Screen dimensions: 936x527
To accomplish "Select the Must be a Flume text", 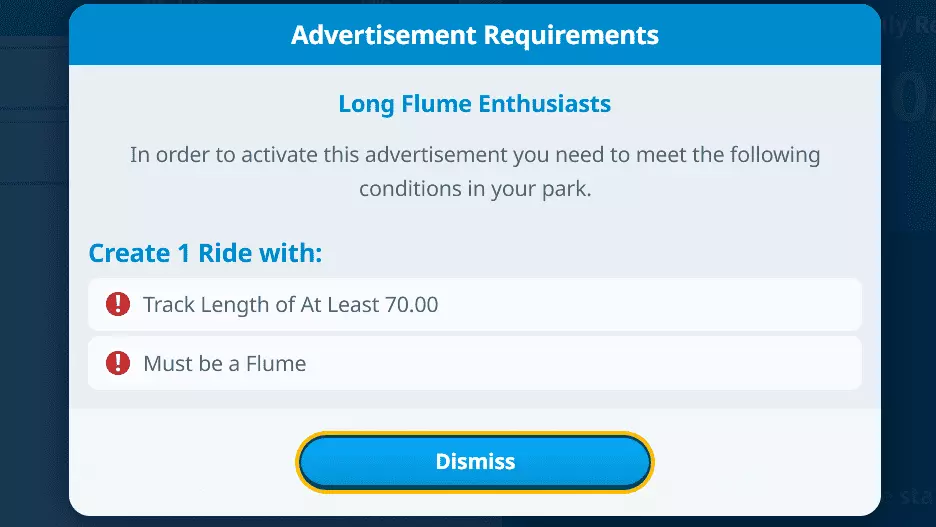I will point(225,363).
